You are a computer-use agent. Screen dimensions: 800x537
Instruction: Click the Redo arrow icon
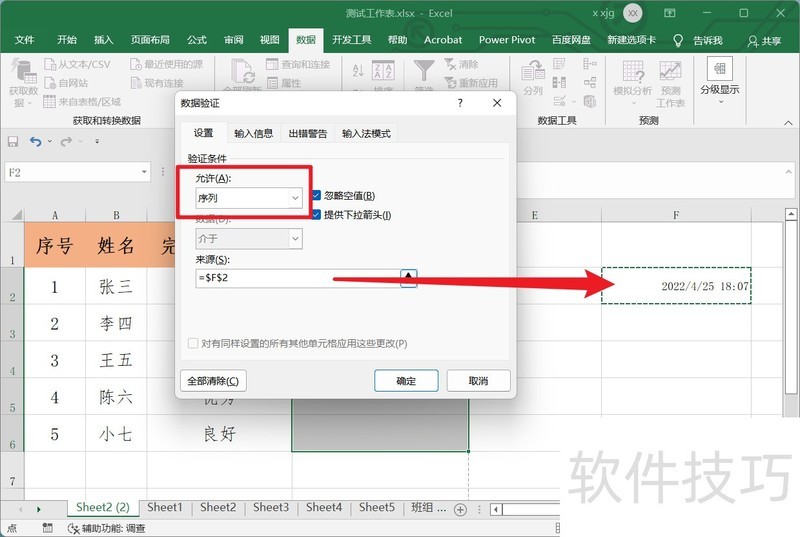(x=66, y=141)
